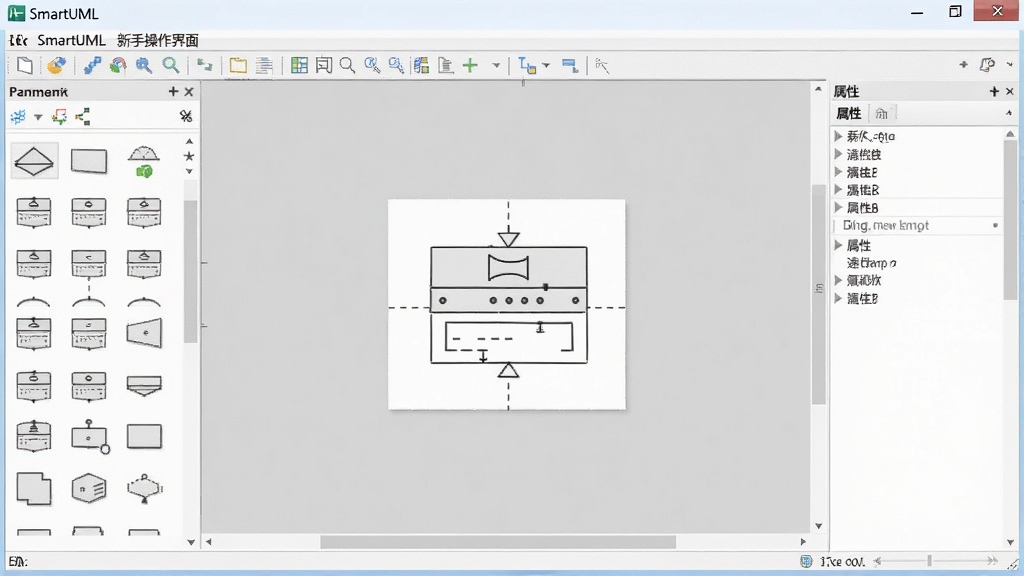The image size is (1024, 576).
Task: Open the 'Ding. mew kmgt' dropdown field
Action: (x=918, y=225)
